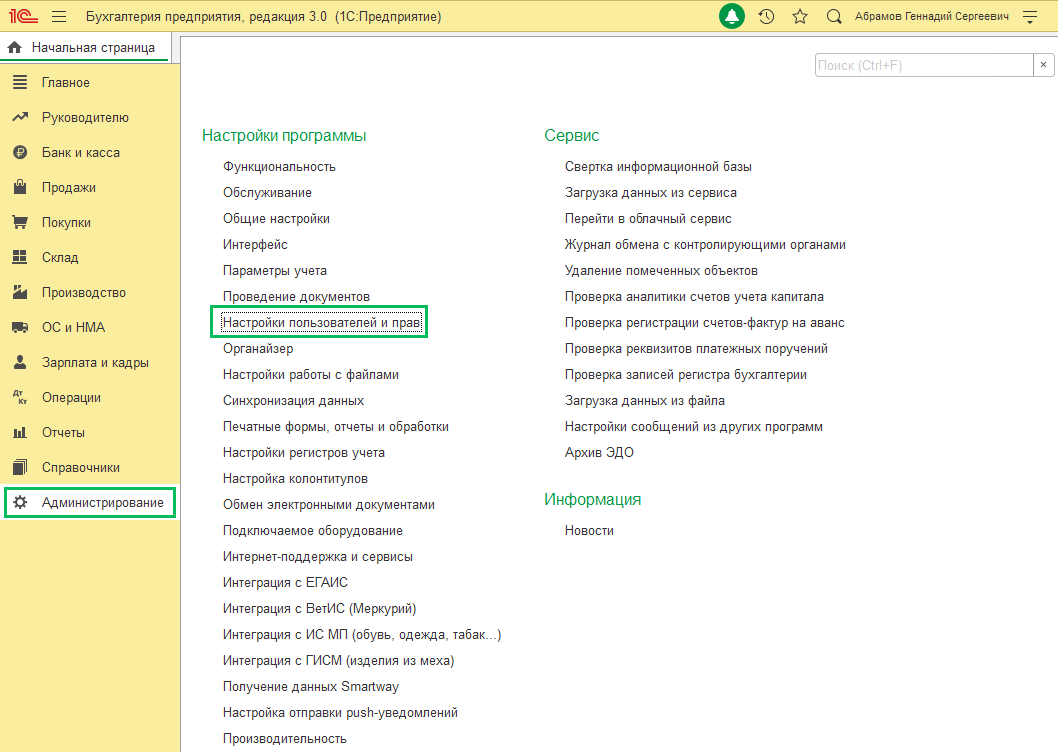Screen dimensions: 1058x752
Task: Open Общие настройки link
Action: [276, 219]
